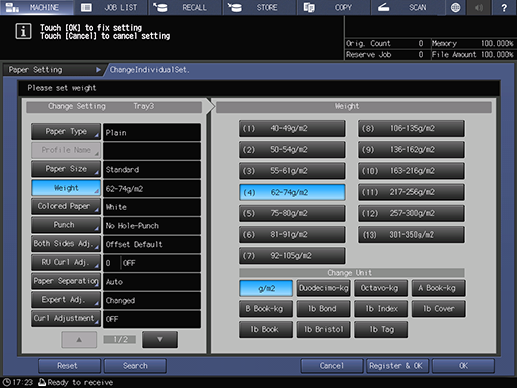This screenshot has width=517, height=388.
Task: Select weight 75-80g/m2 option
Action: pyautogui.click(x=292, y=213)
